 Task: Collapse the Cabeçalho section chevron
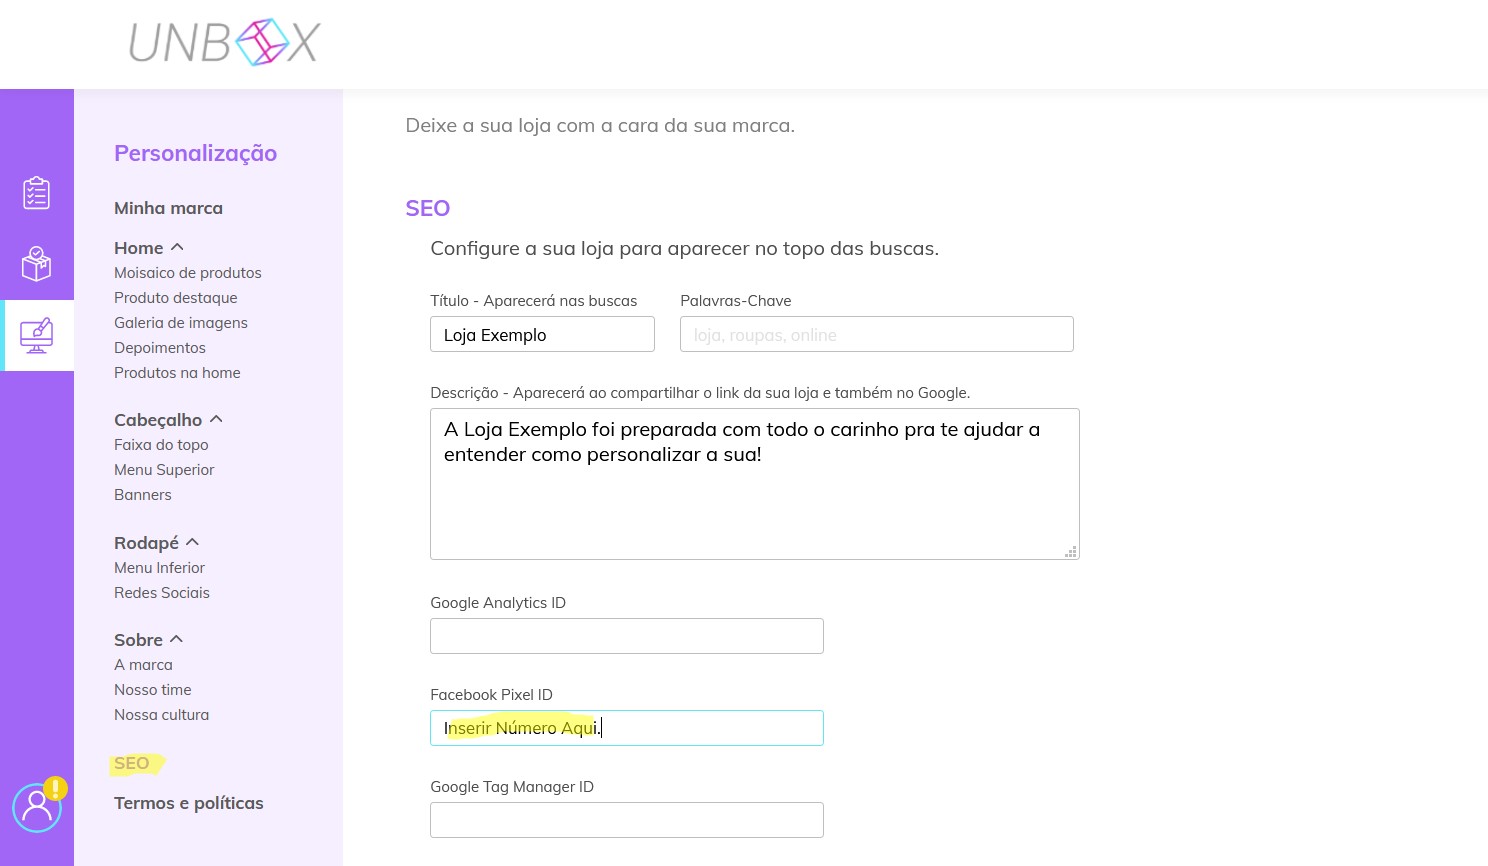[216, 419]
